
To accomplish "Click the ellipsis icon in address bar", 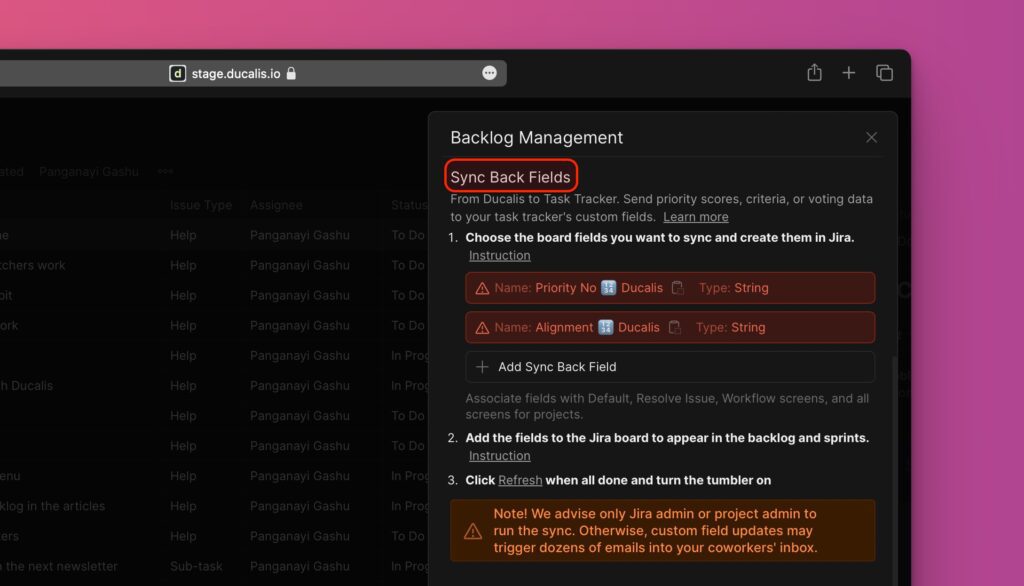I will pos(489,73).
